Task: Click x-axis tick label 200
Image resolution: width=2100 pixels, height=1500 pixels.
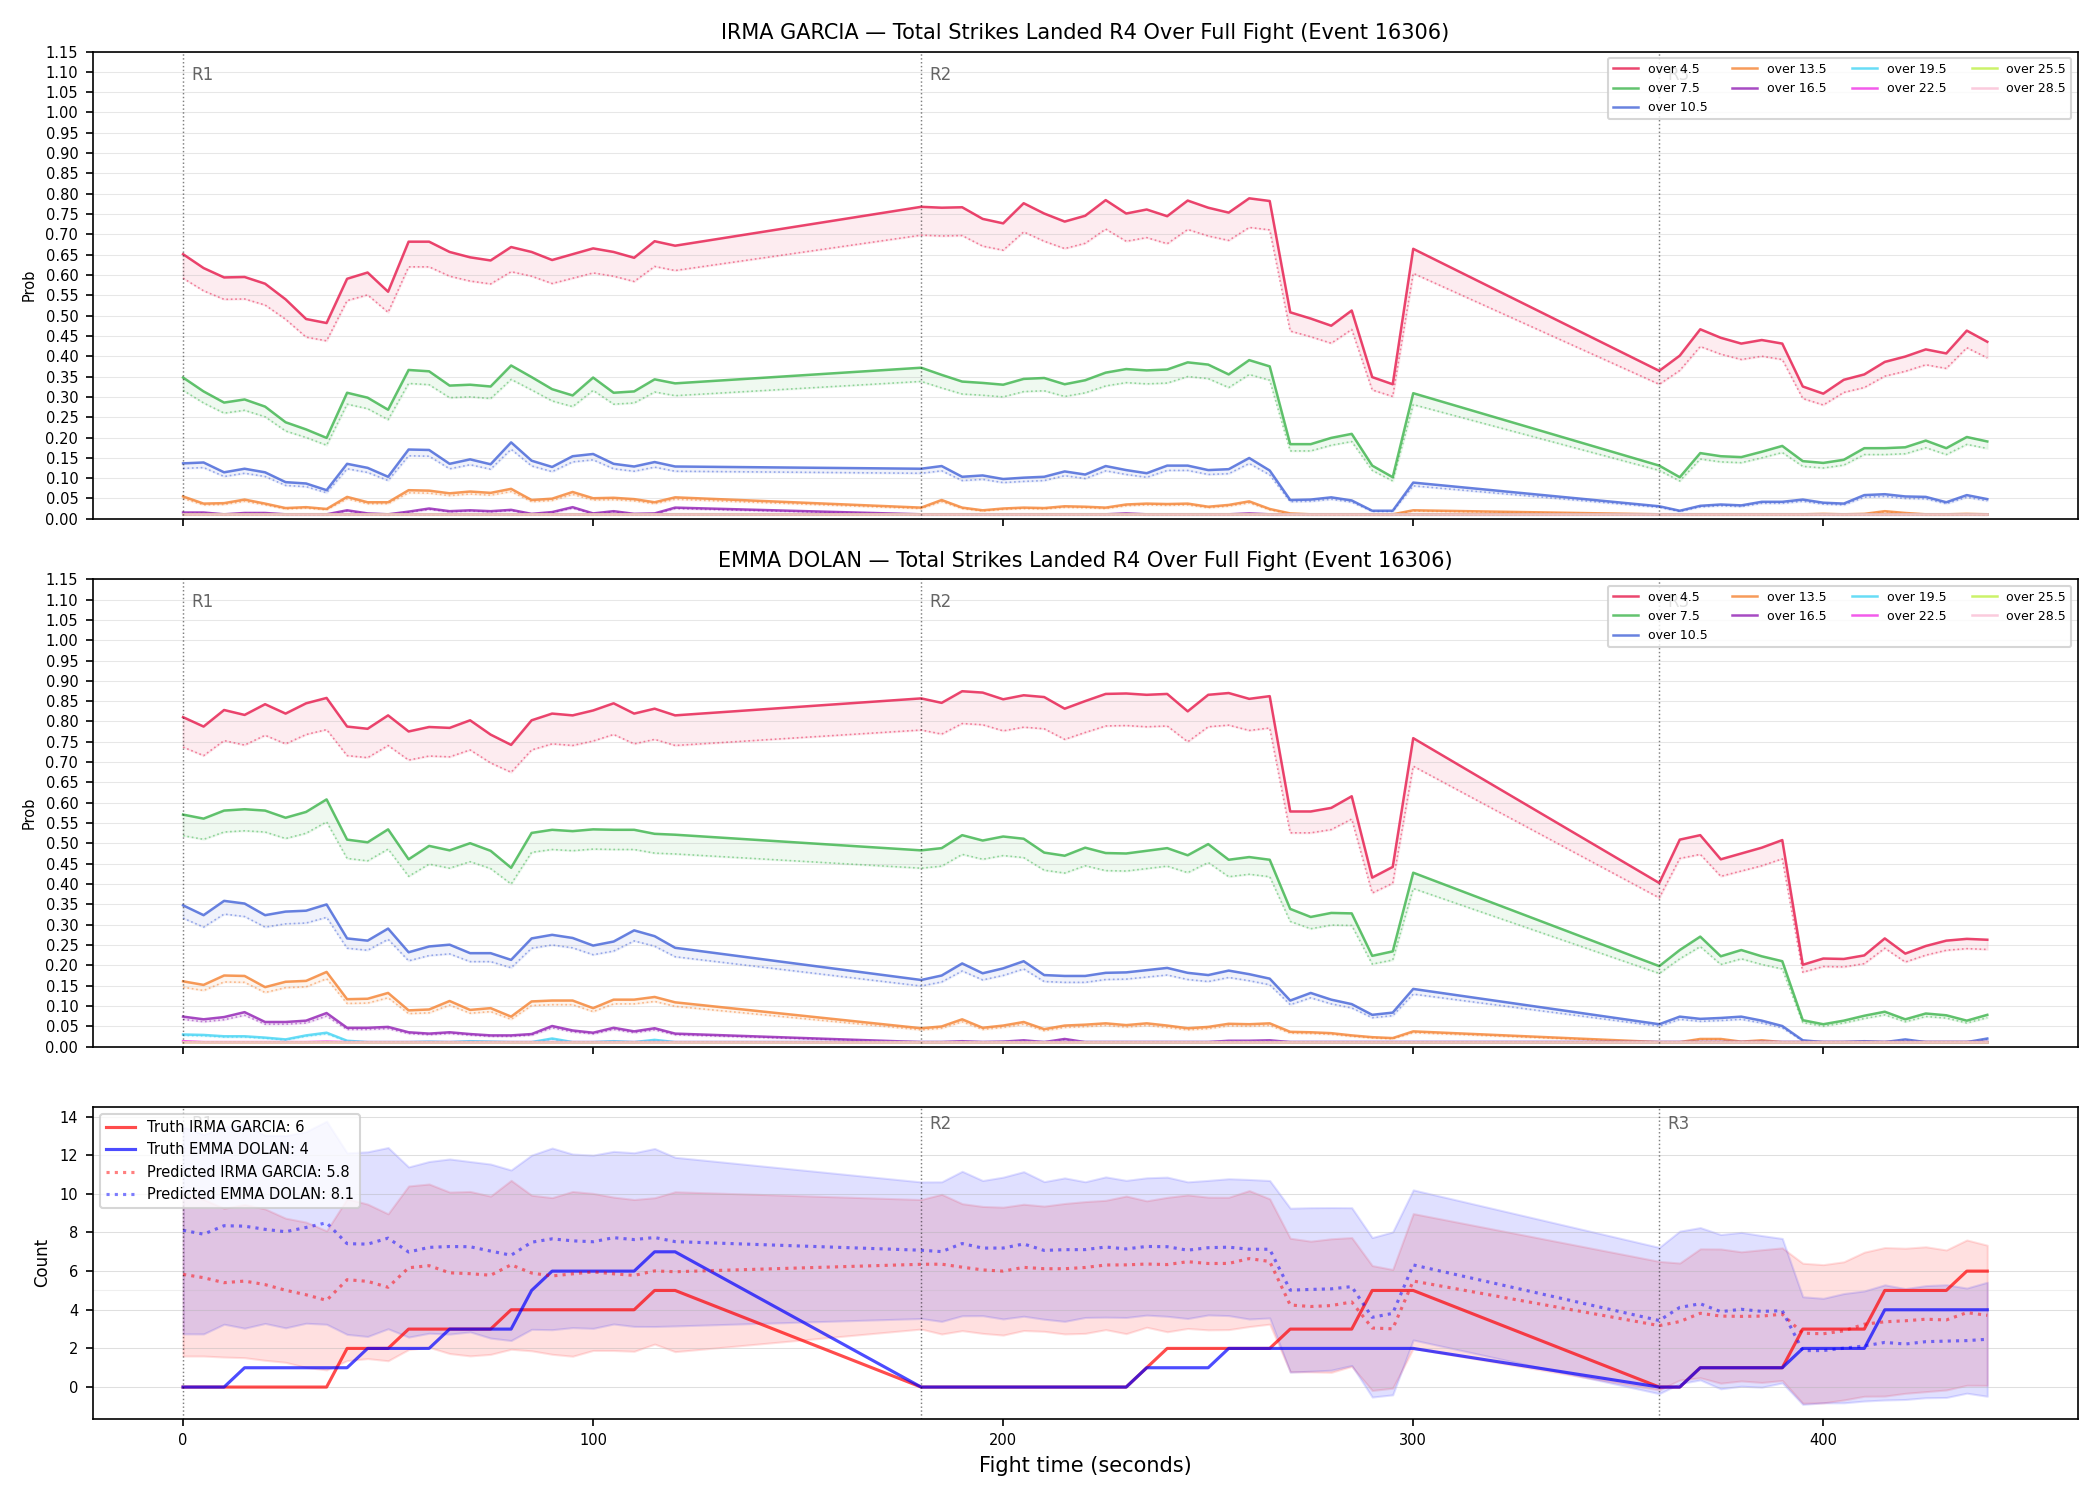Action: point(1003,1440)
